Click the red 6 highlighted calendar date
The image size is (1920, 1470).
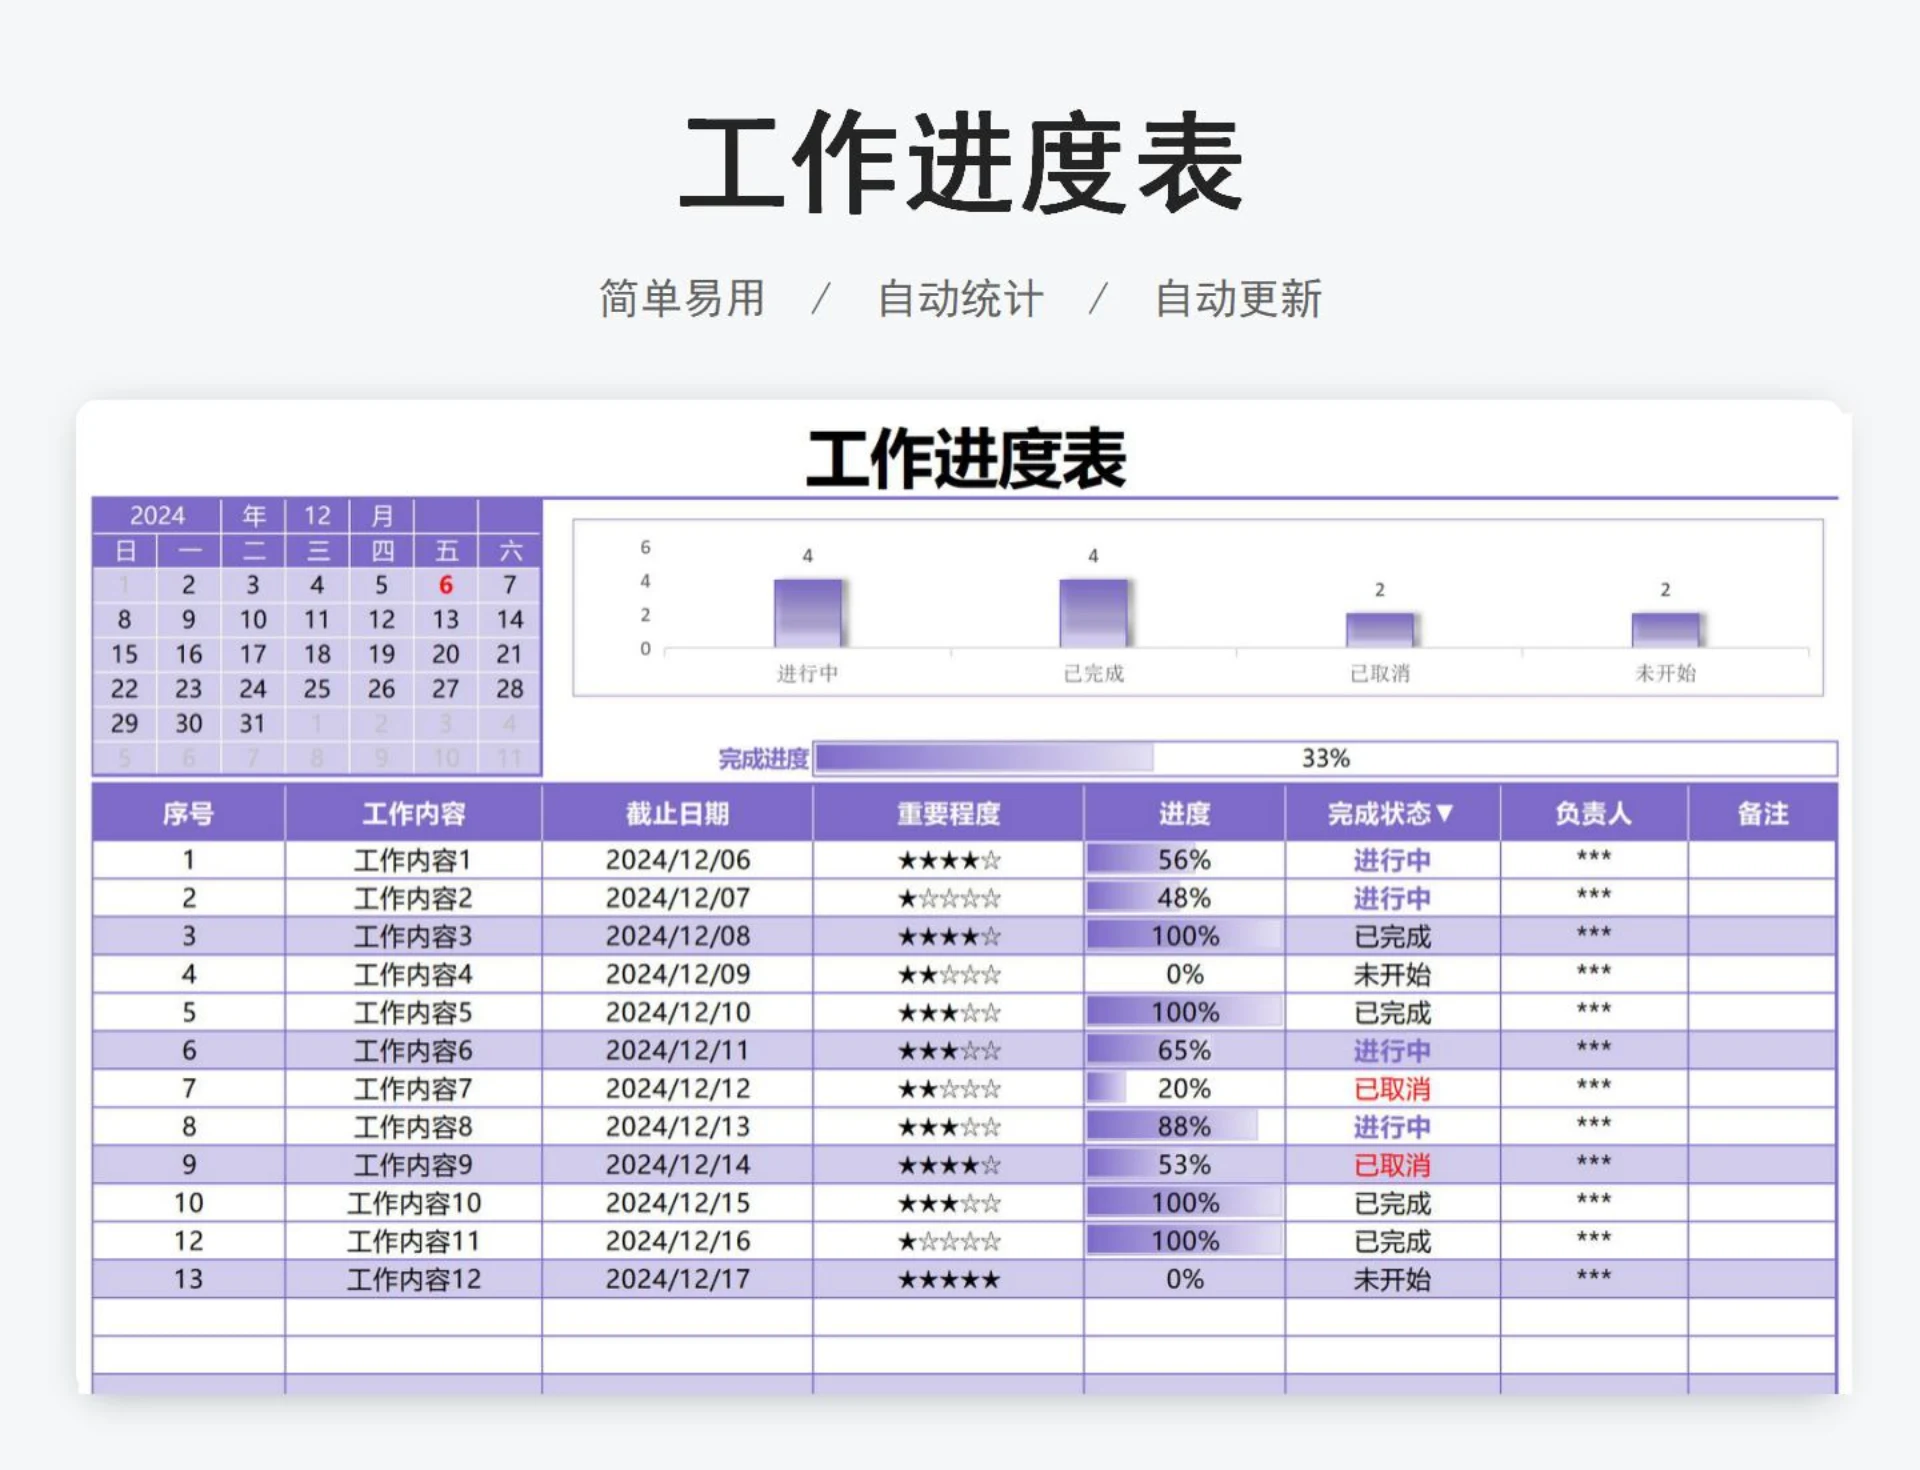[x=449, y=586]
